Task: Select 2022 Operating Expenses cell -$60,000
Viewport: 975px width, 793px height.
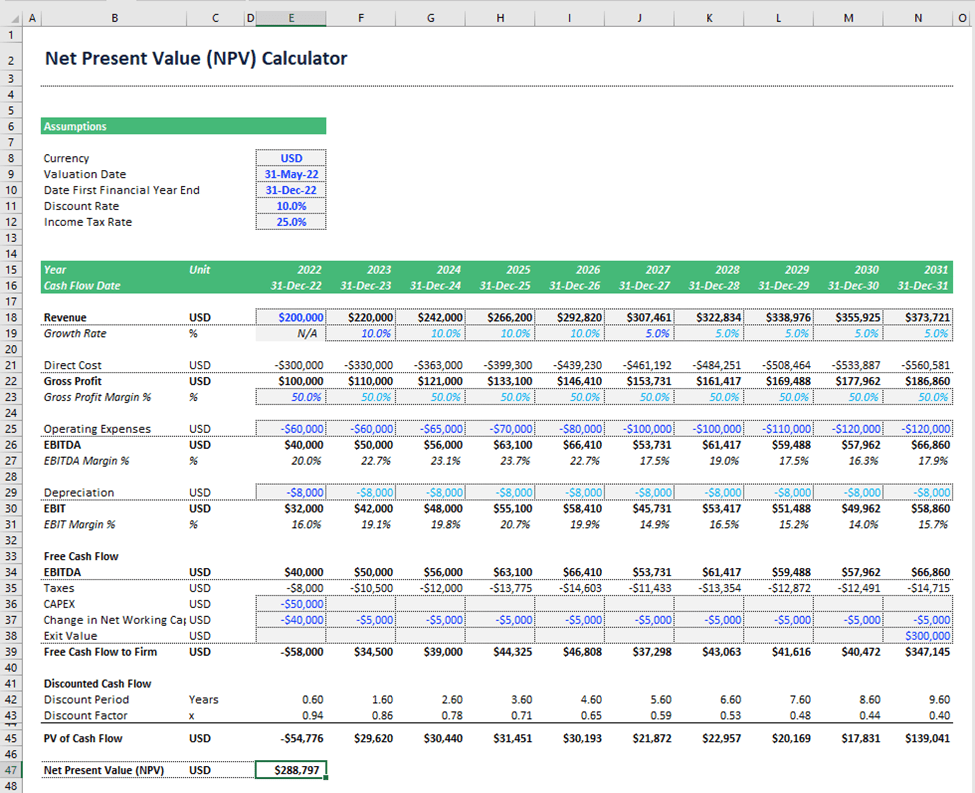Action: pos(290,429)
